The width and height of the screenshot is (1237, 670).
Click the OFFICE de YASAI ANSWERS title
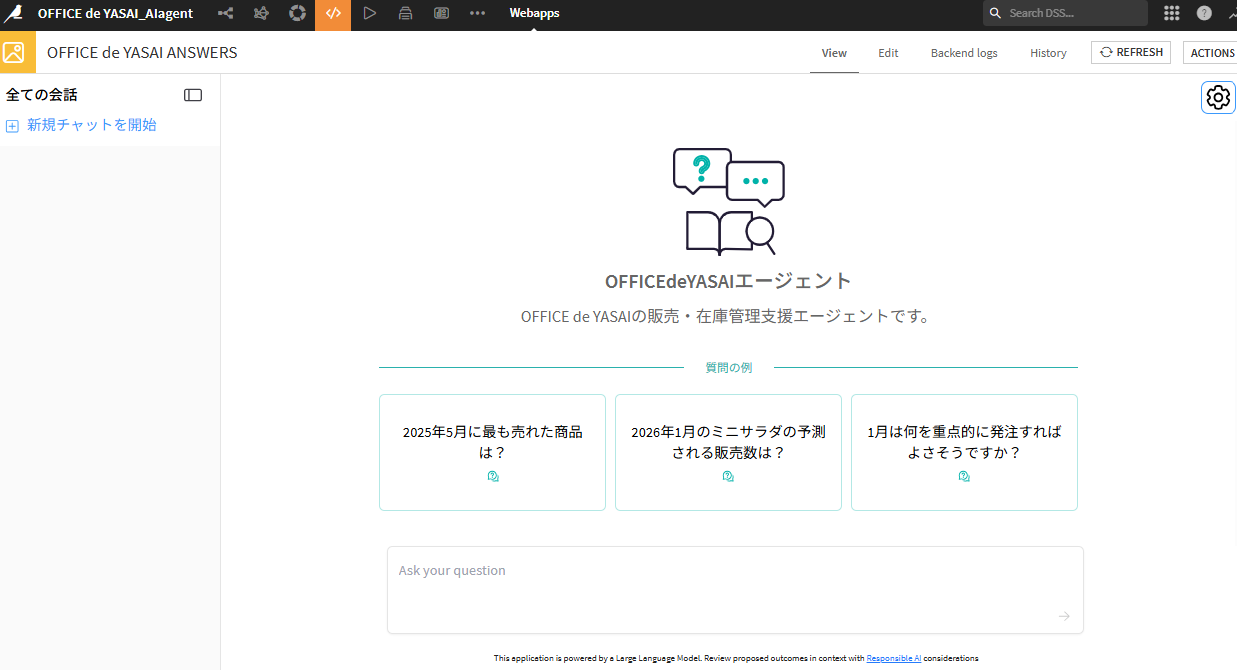tap(142, 52)
